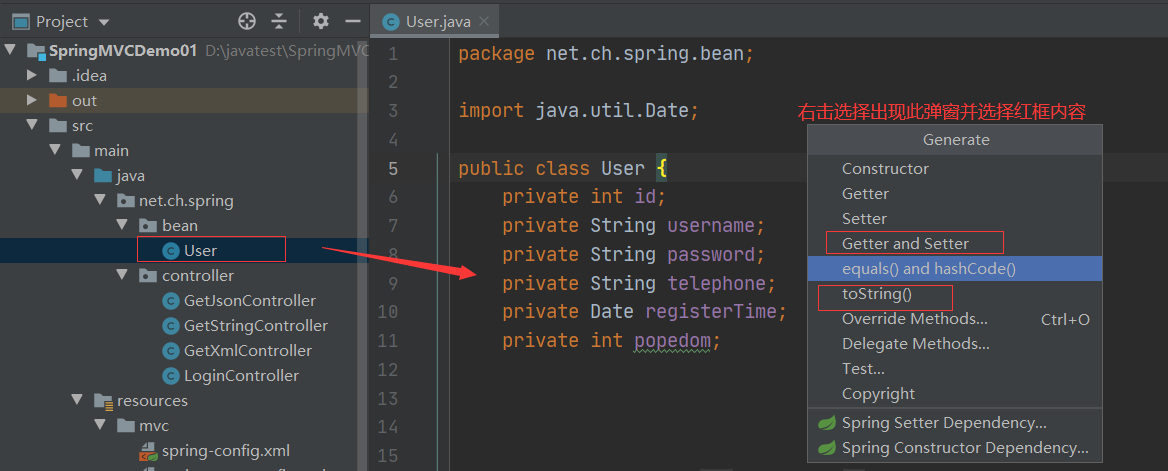Click the resources folder icon

pos(103,401)
